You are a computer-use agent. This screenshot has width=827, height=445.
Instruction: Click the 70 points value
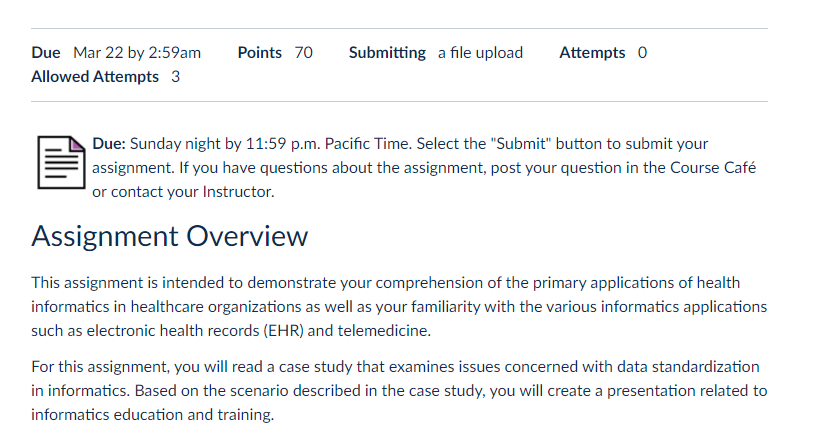(303, 53)
